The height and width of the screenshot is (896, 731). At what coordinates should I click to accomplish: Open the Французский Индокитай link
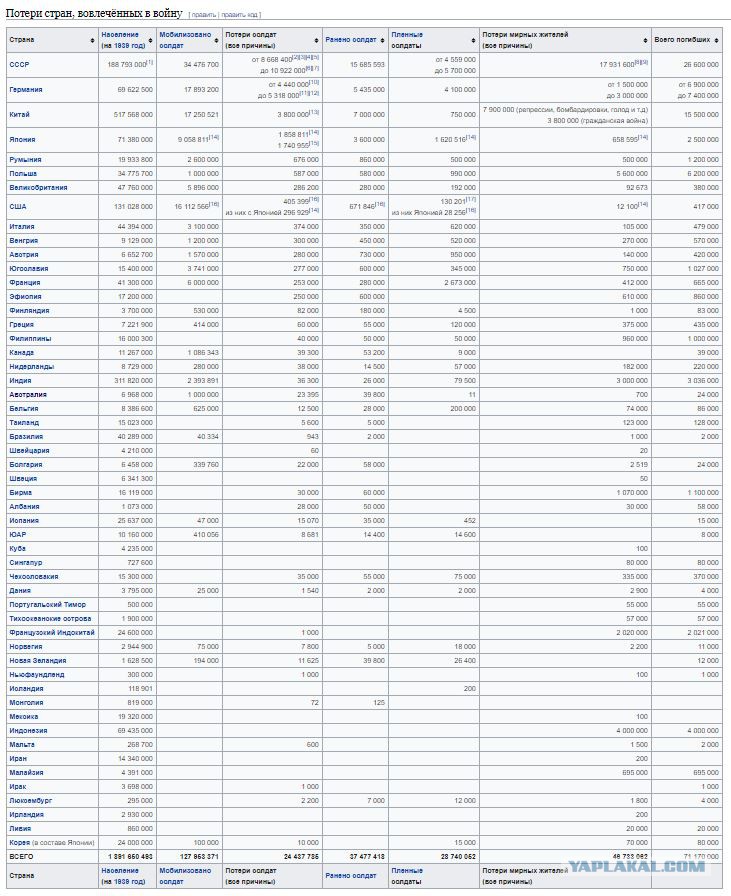click(52, 633)
